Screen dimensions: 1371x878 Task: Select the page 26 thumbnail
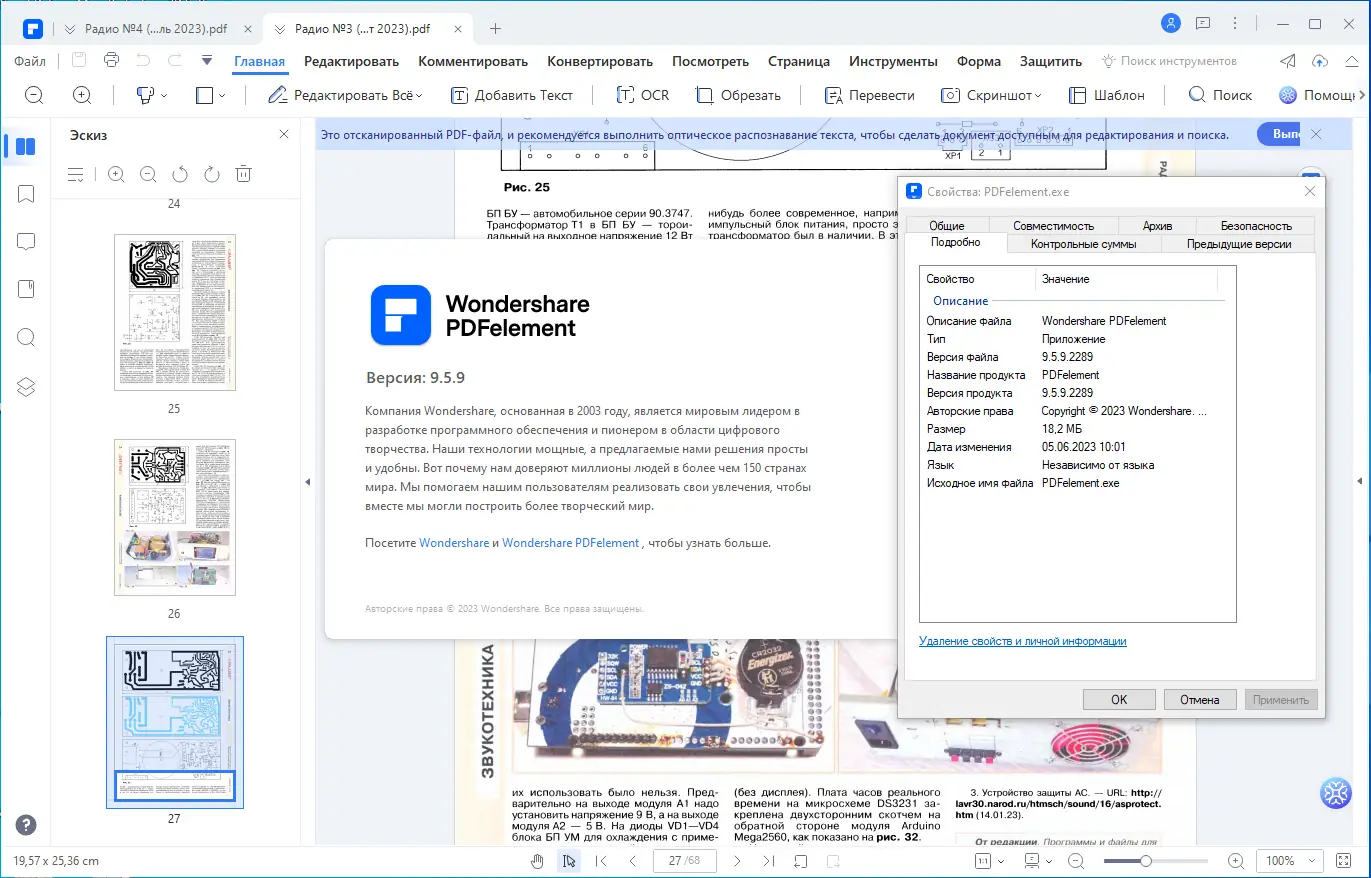coord(175,517)
